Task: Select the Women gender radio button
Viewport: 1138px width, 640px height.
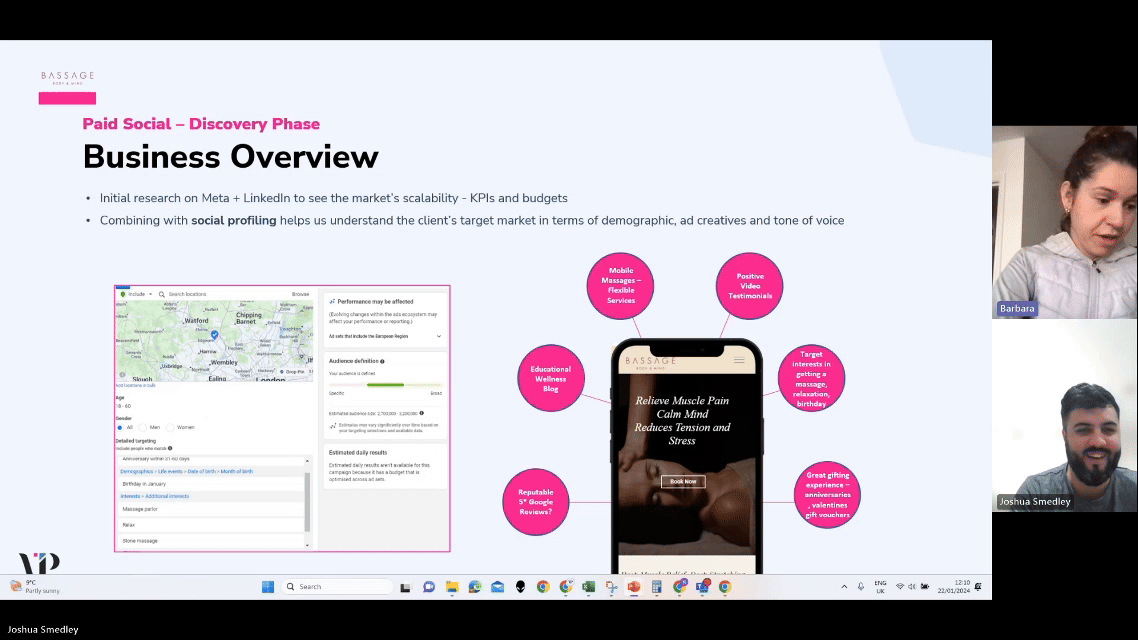Action: (171, 427)
